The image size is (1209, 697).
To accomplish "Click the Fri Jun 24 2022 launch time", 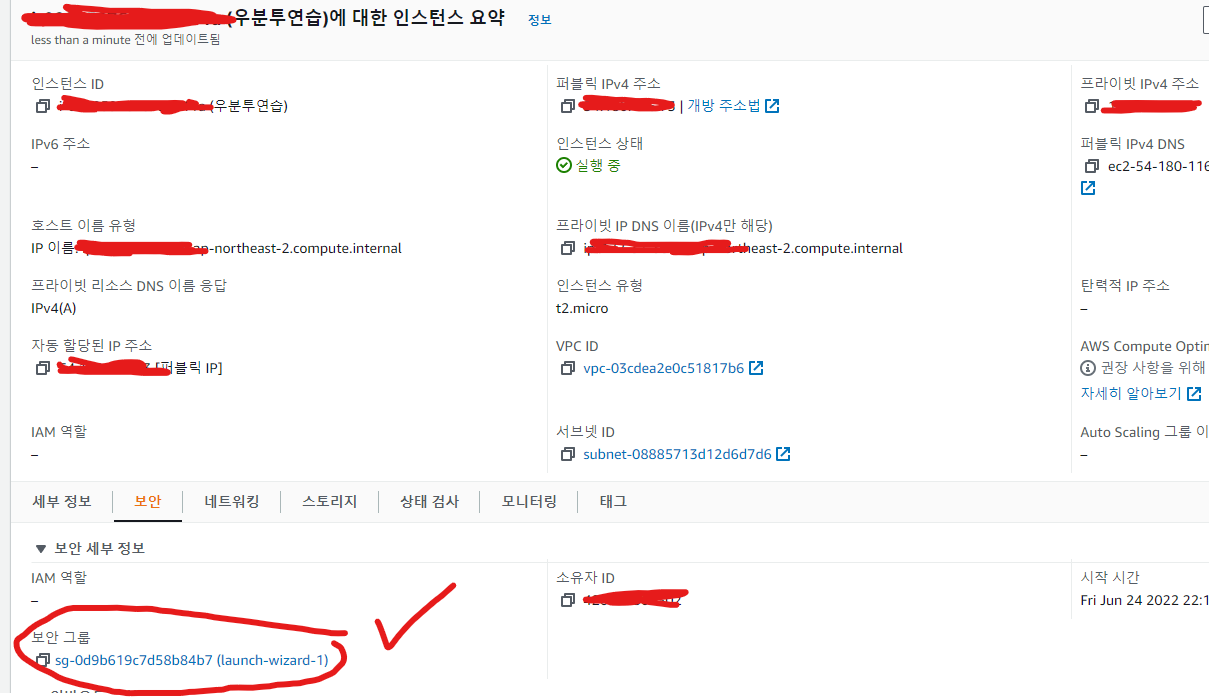I will pos(1145,600).
